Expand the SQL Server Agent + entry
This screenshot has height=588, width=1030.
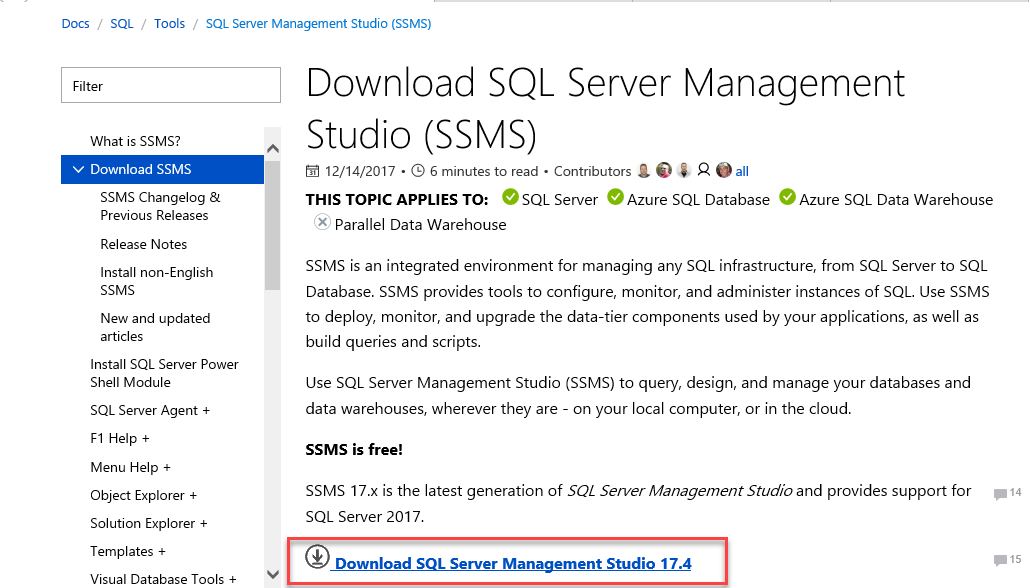click(x=150, y=410)
